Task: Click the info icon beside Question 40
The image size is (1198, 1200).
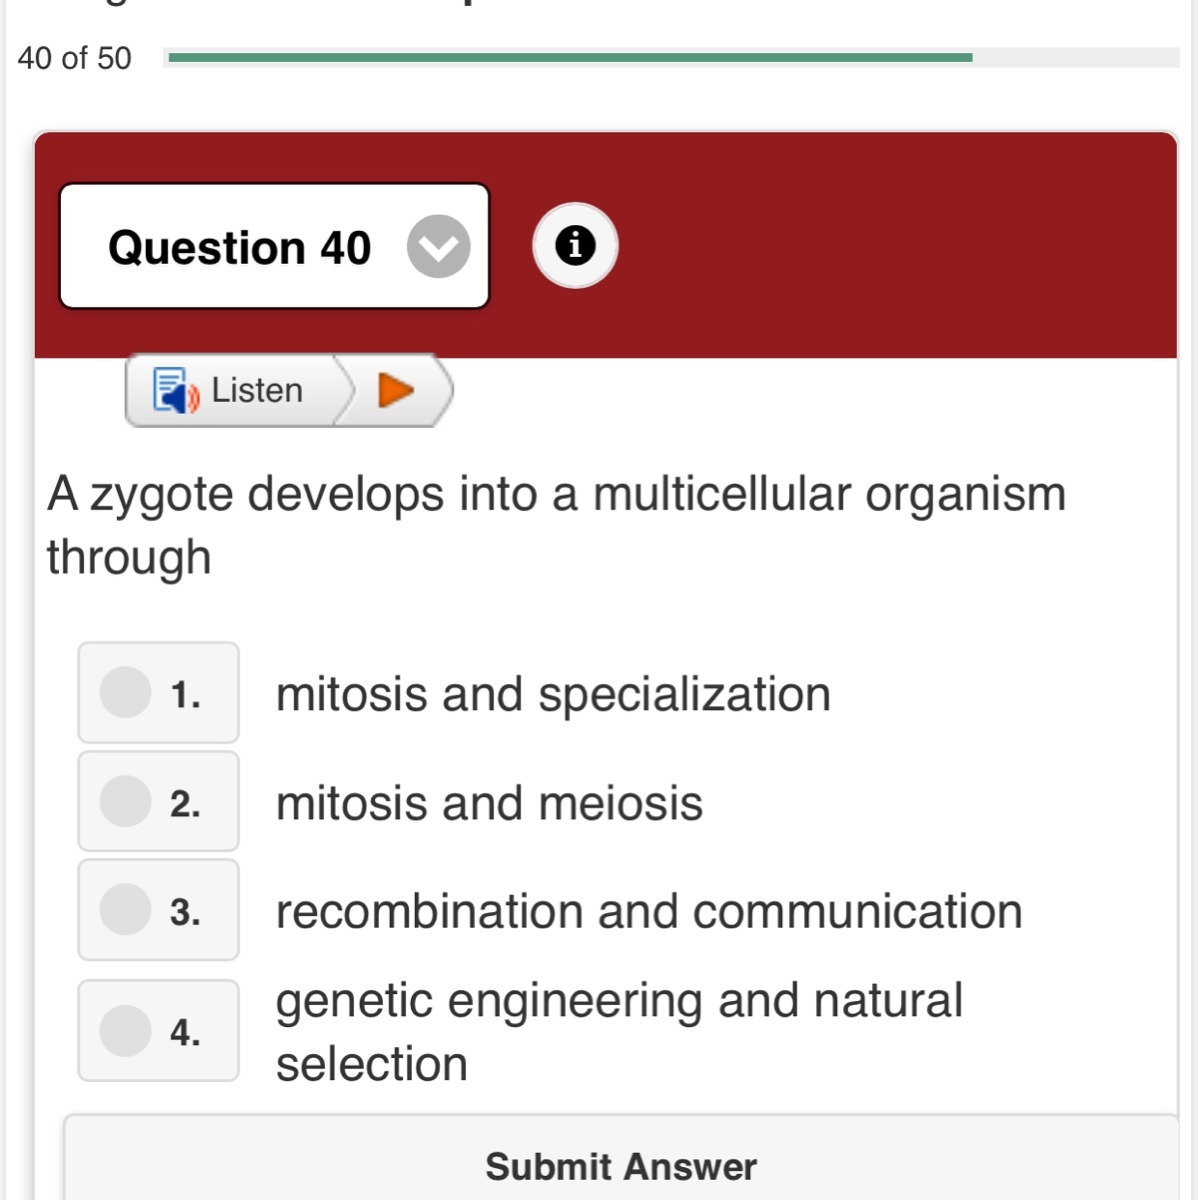Action: point(575,245)
